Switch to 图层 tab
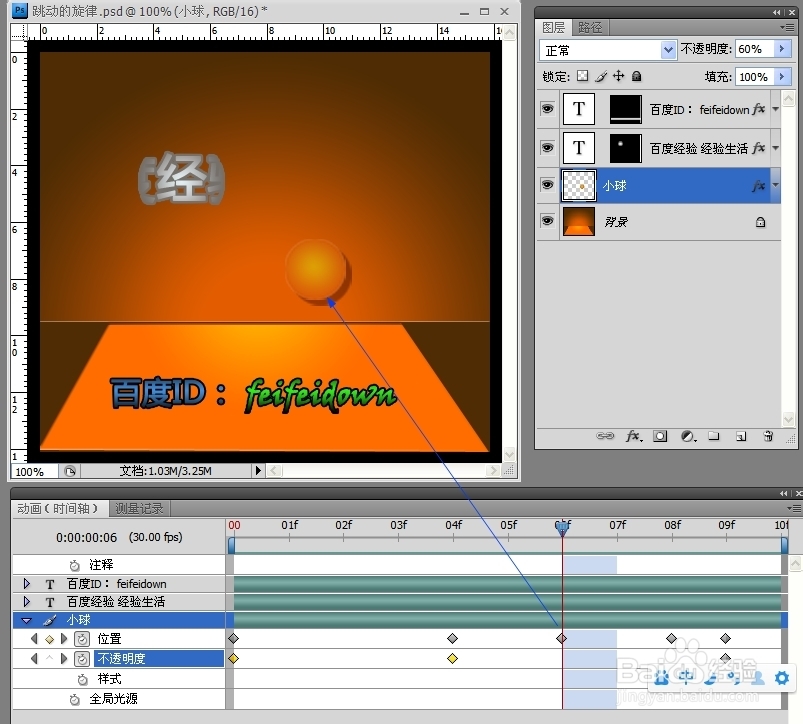 click(x=554, y=27)
